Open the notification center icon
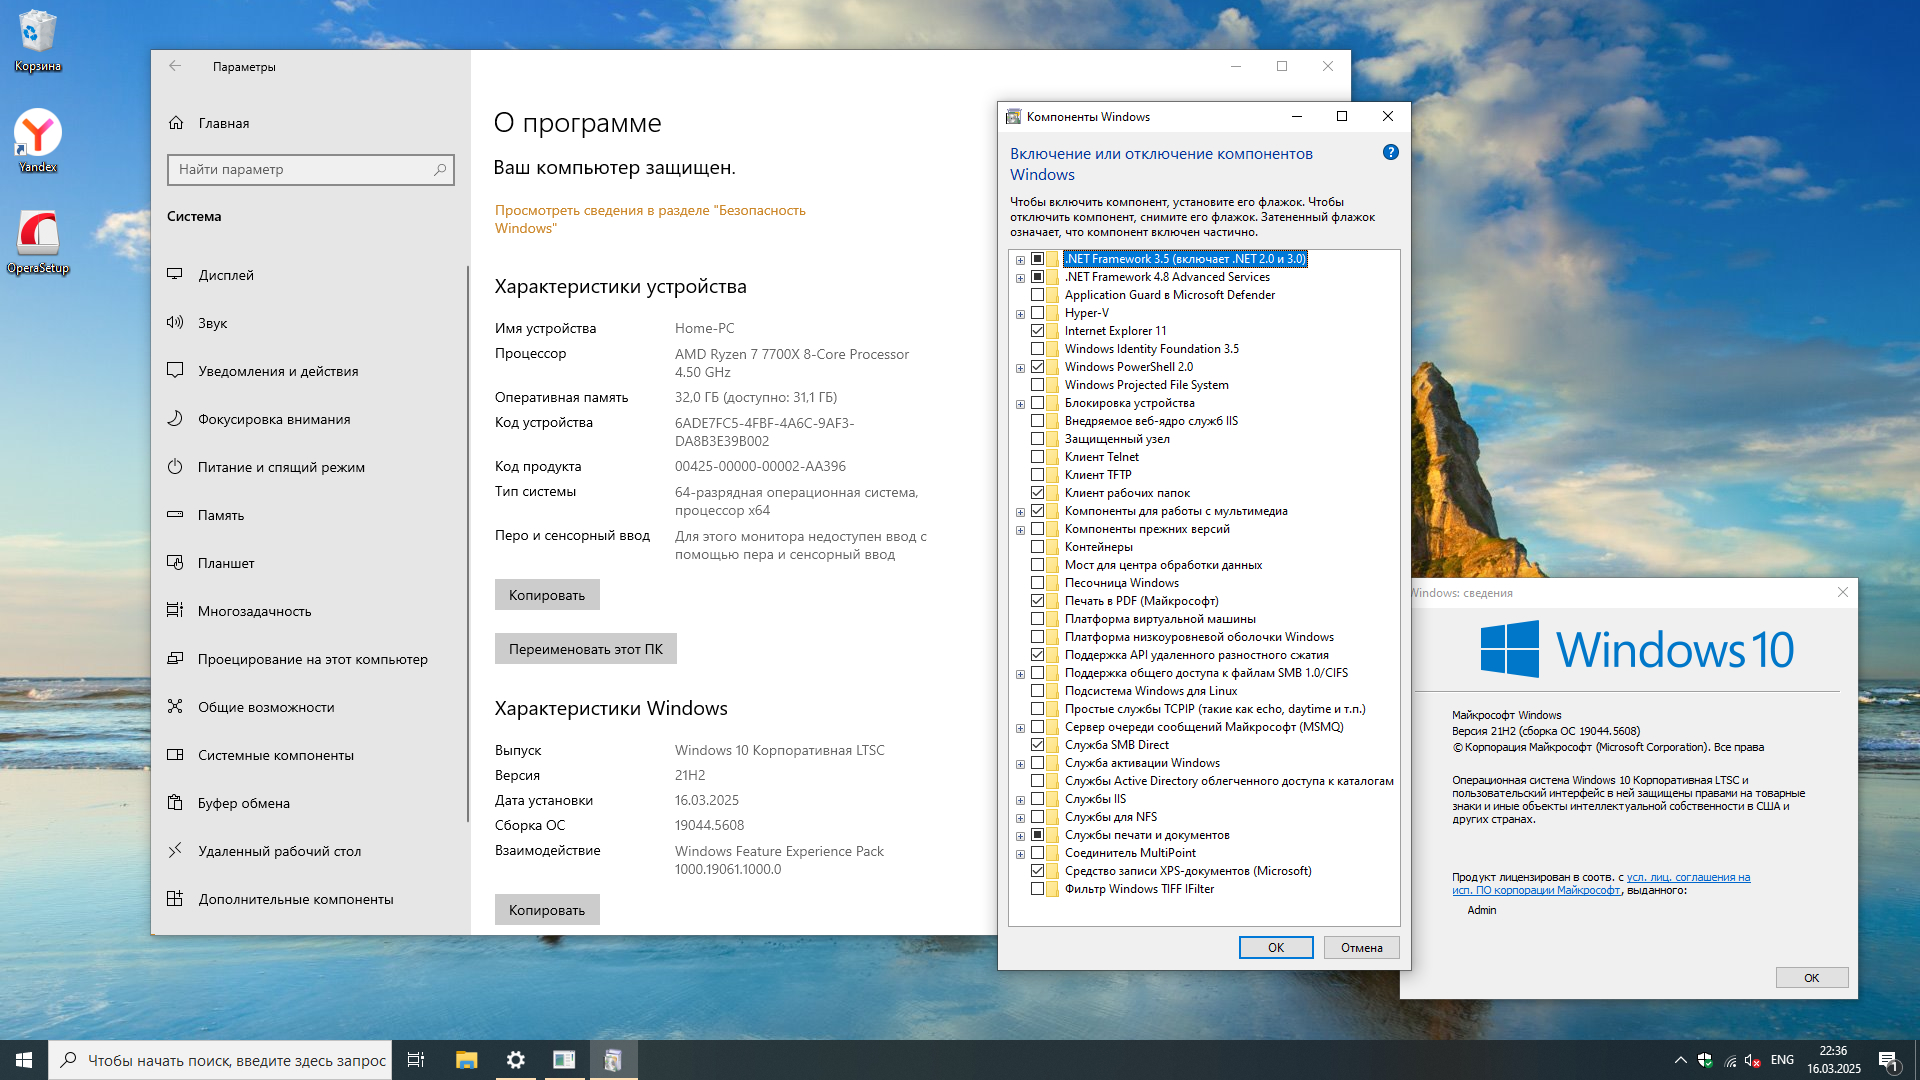The height and width of the screenshot is (1080, 1920). (1888, 1060)
